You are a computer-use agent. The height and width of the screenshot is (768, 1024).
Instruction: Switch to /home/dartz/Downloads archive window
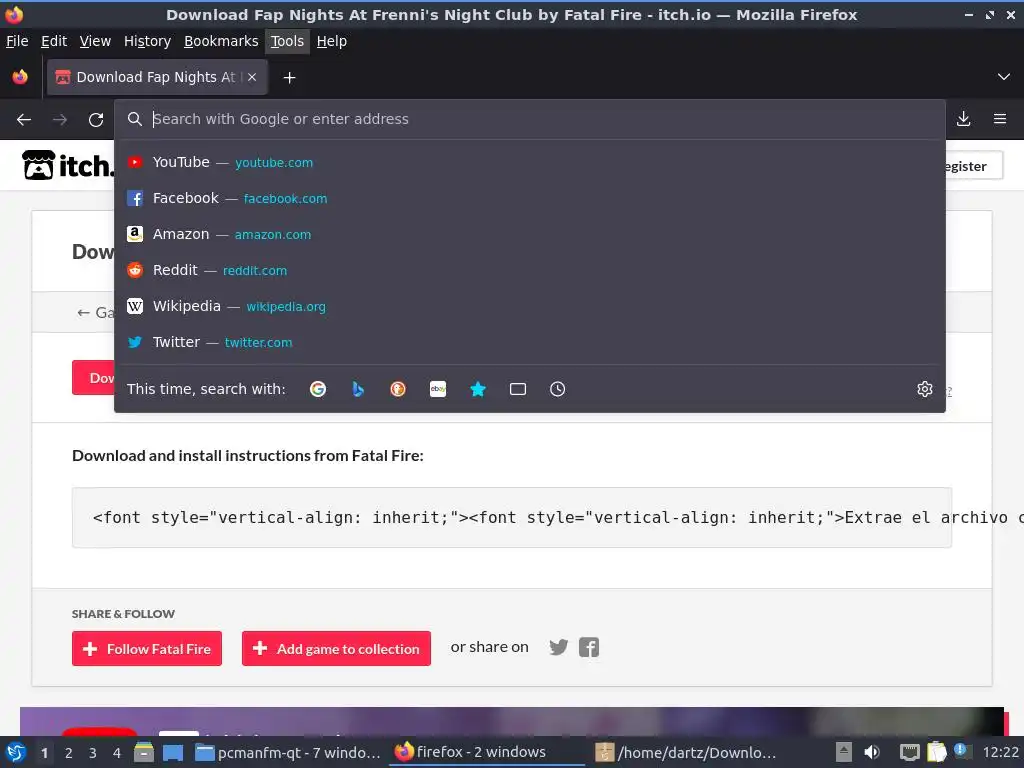tap(686, 752)
